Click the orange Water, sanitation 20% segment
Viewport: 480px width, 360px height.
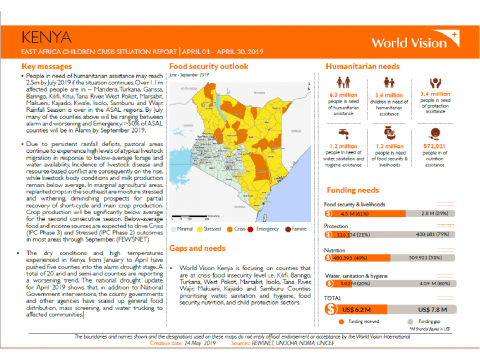click(x=338, y=284)
